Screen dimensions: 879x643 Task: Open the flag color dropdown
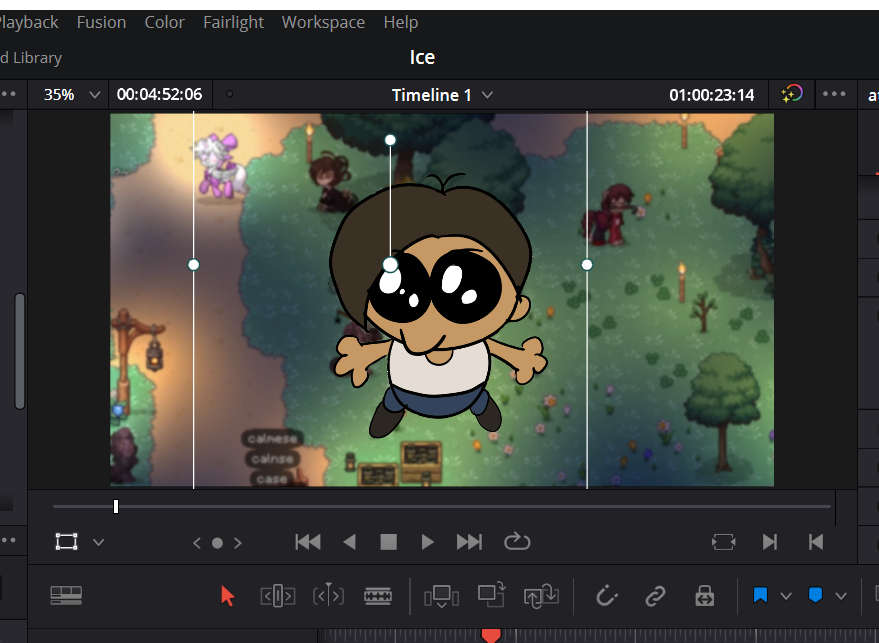pyautogui.click(x=786, y=596)
